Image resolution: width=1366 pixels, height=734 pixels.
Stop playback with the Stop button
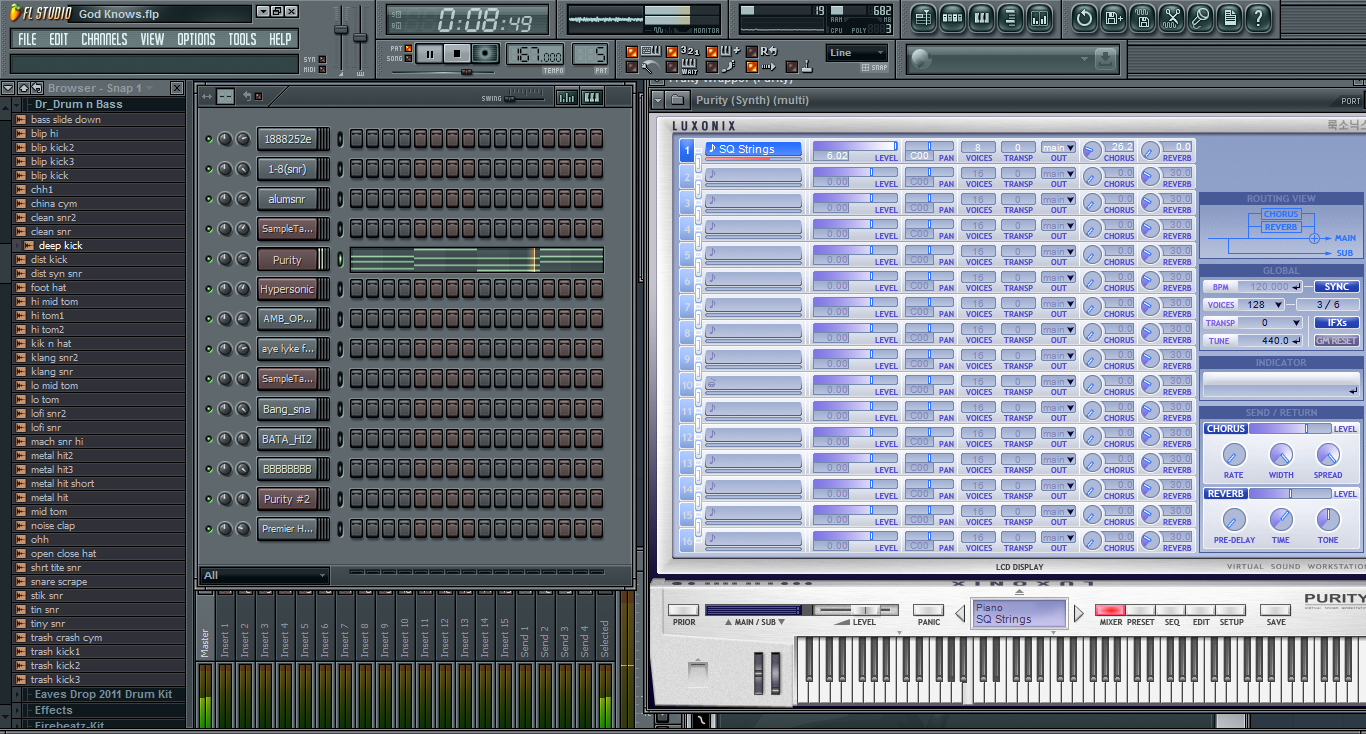click(x=458, y=54)
